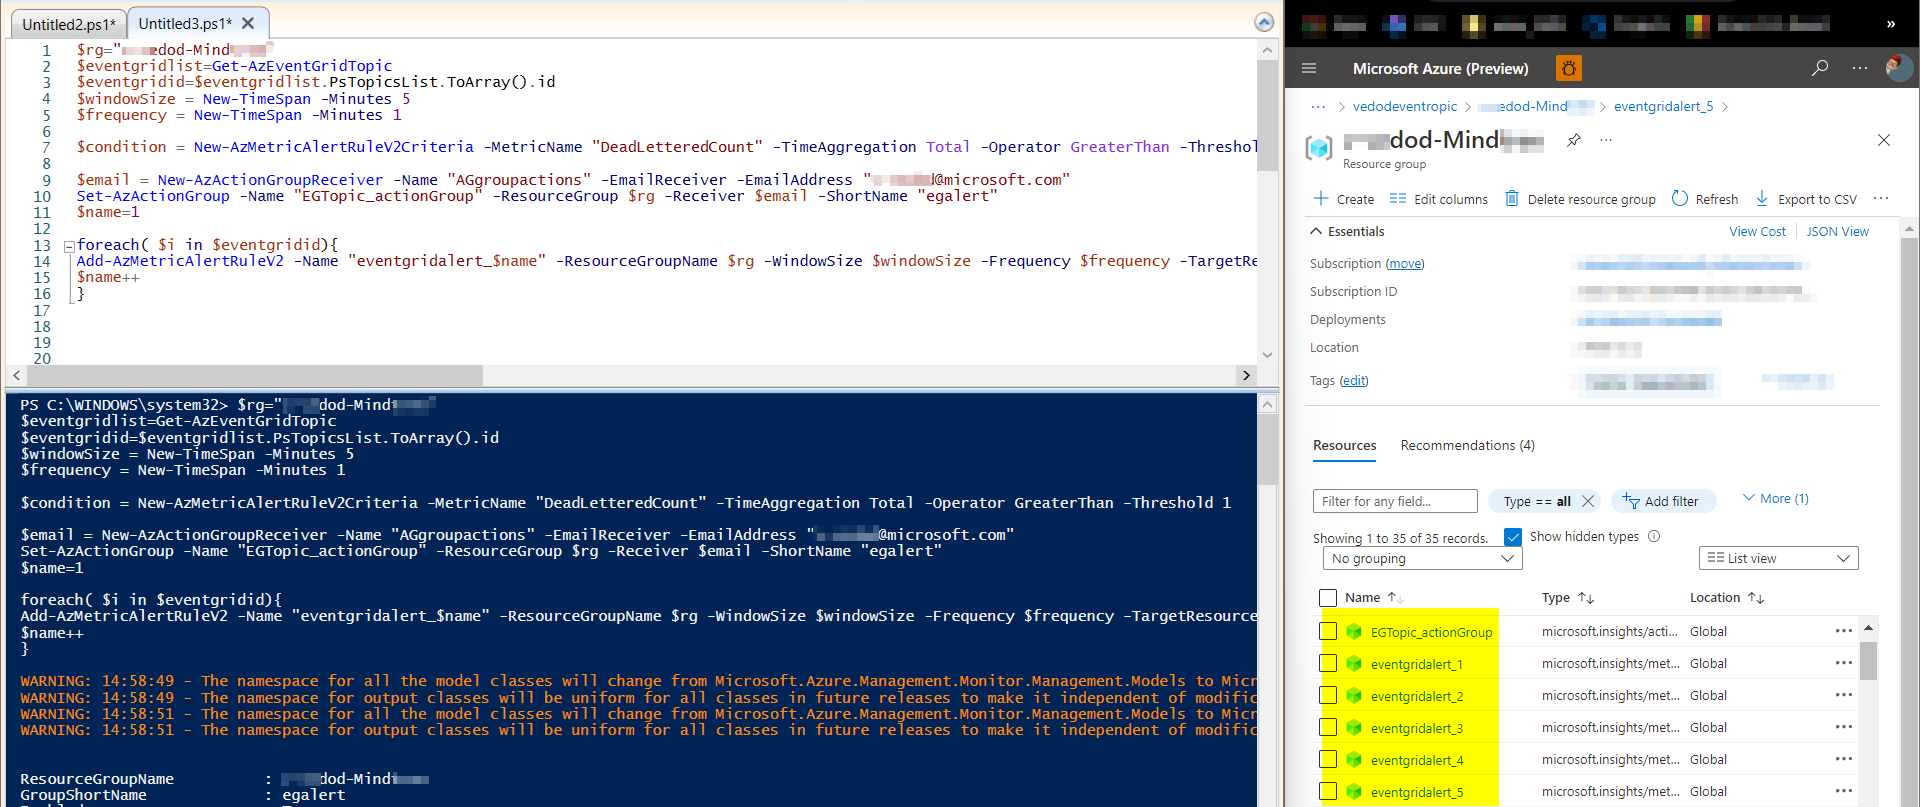The height and width of the screenshot is (807, 1920).
Task: Click the Tags edit link
Action: pos(1354,380)
